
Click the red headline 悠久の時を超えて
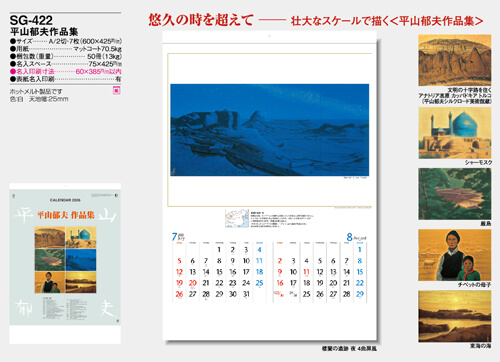[201, 20]
